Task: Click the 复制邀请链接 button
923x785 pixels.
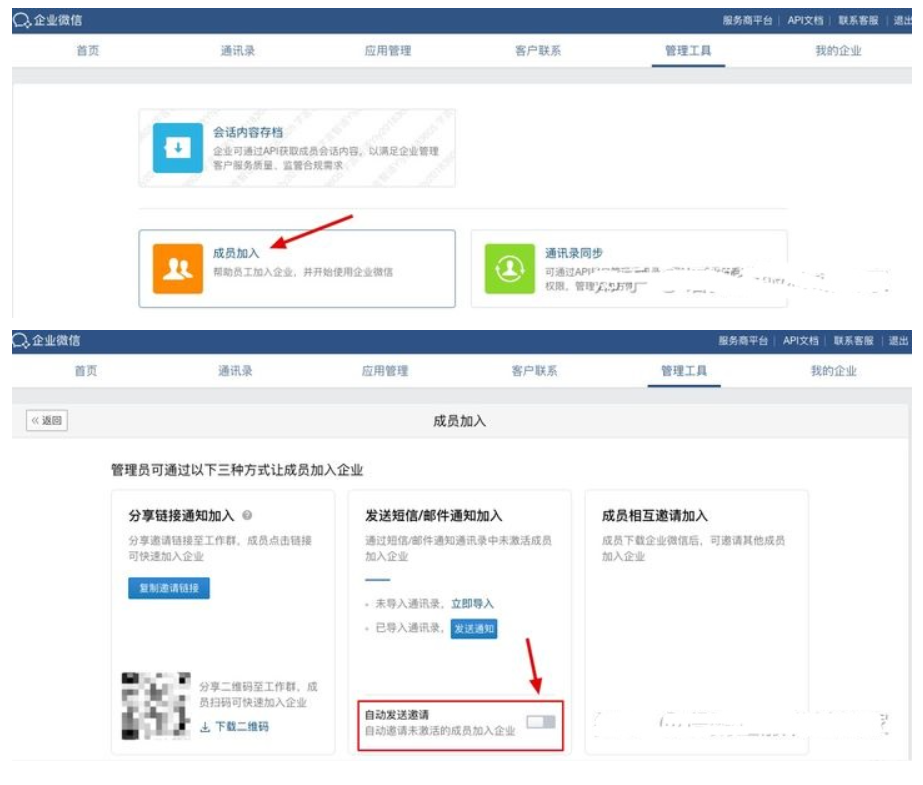Action: [169, 588]
